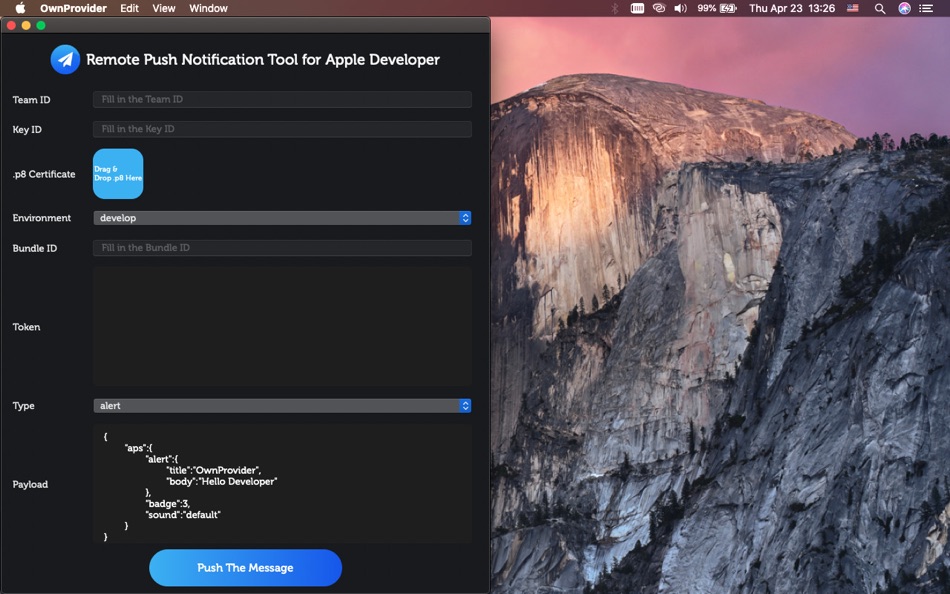Open the Apple menu
The height and width of the screenshot is (594, 950).
20,8
